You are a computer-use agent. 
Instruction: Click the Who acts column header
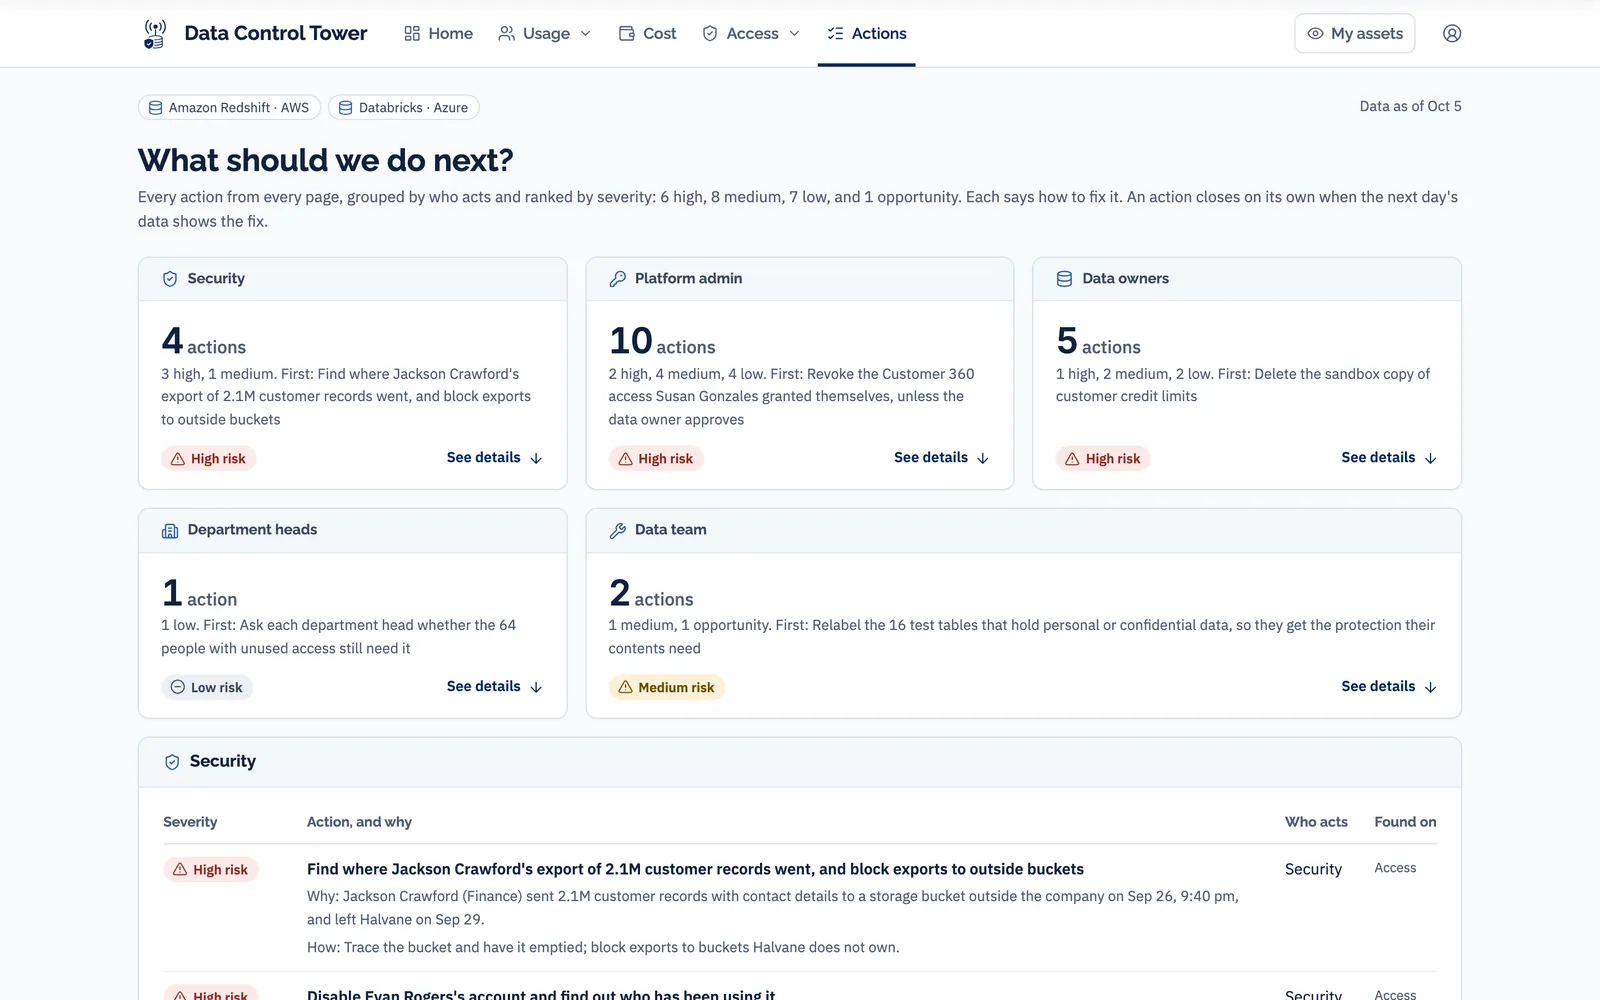point(1316,822)
